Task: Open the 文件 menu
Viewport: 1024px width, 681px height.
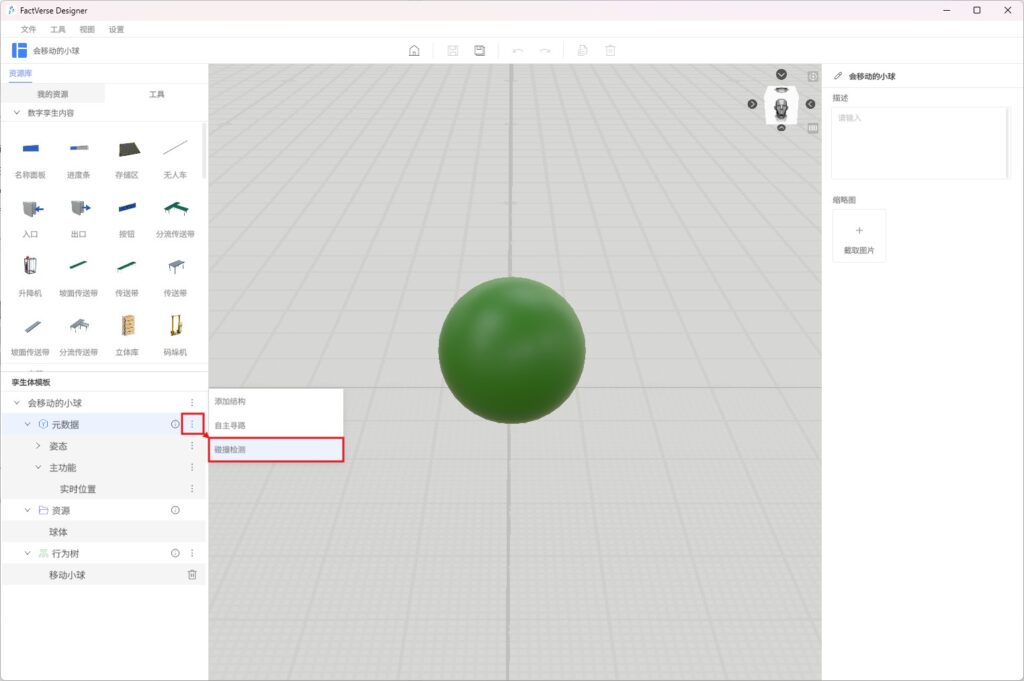Action: point(28,29)
